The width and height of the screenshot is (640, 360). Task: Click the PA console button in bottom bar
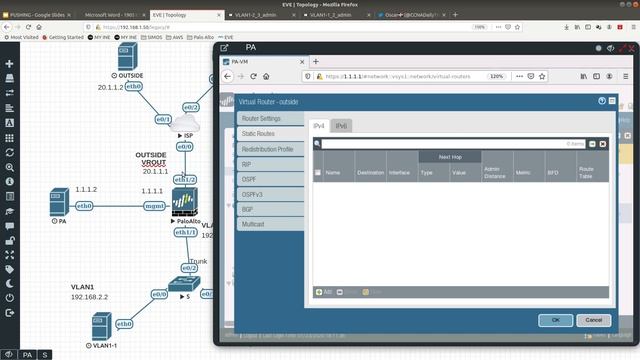pyautogui.click(x=27, y=355)
